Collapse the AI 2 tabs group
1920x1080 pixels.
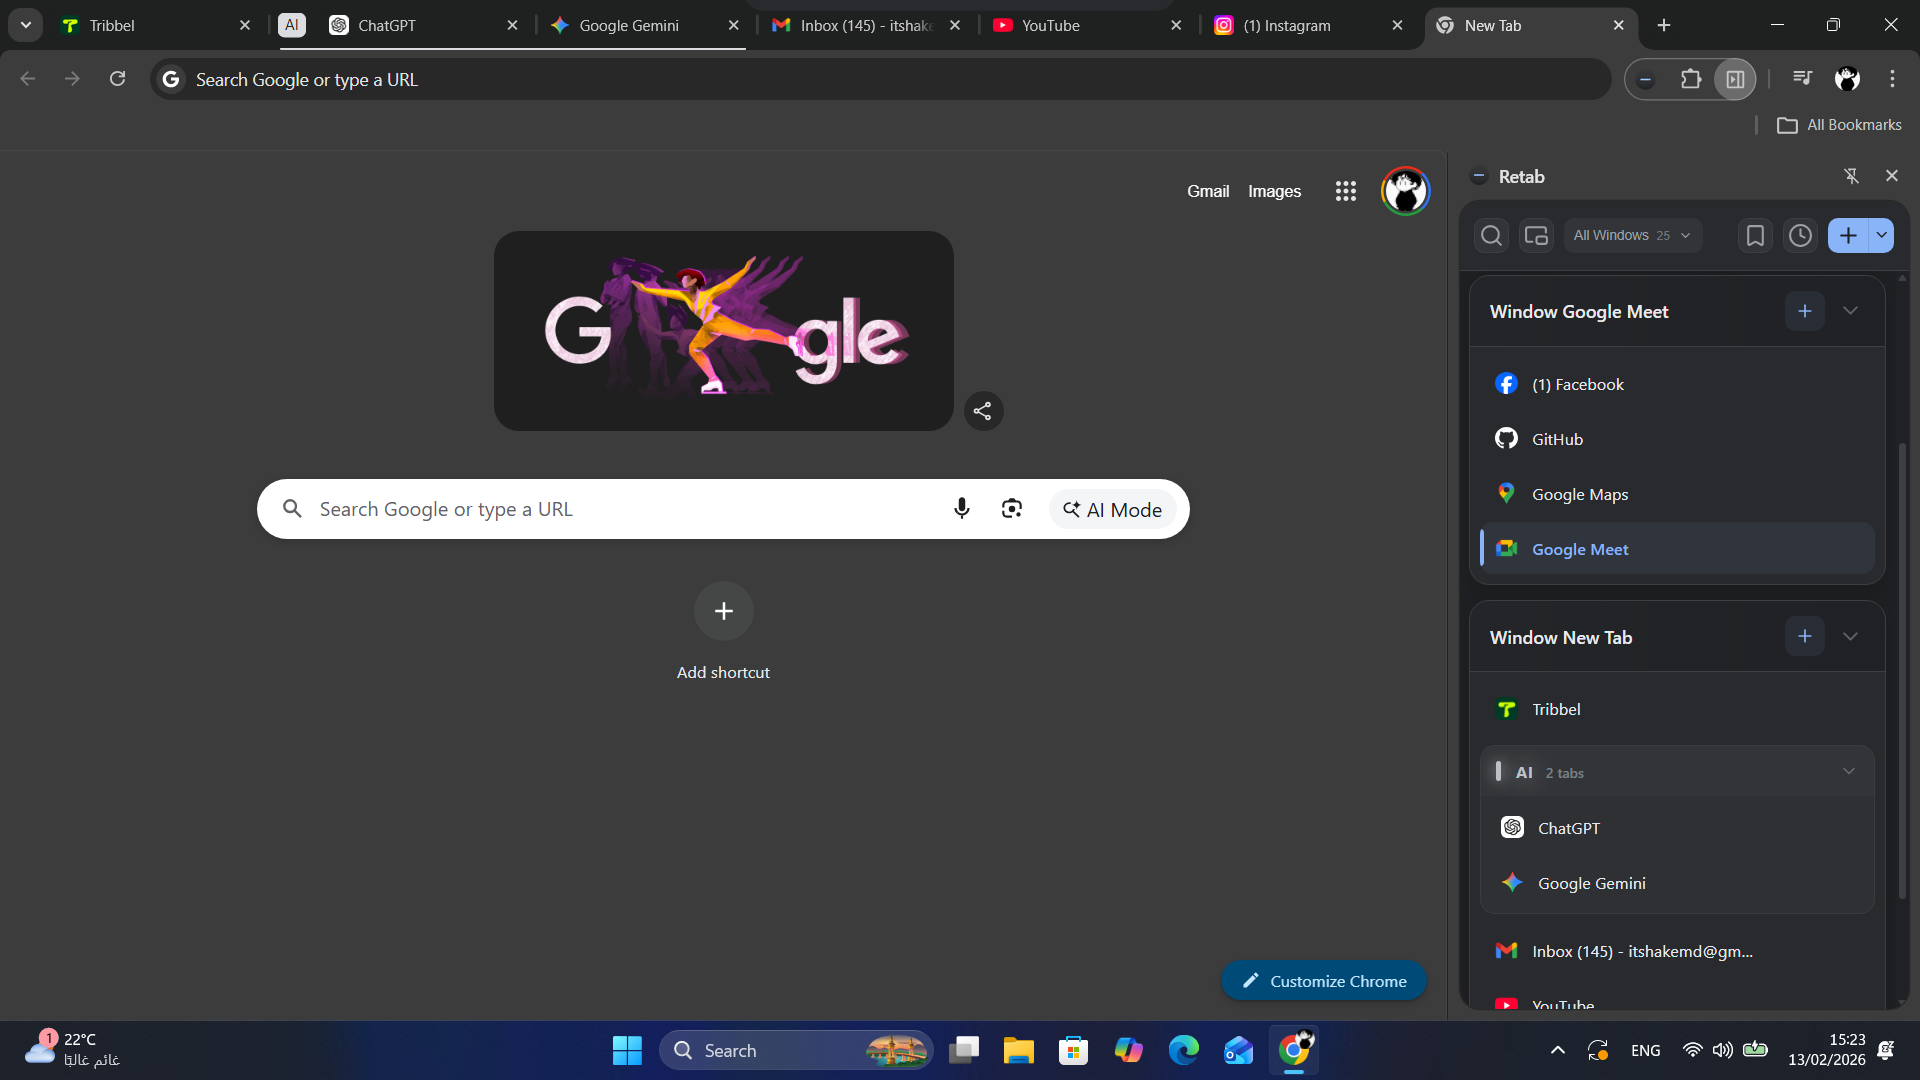(x=1849, y=771)
